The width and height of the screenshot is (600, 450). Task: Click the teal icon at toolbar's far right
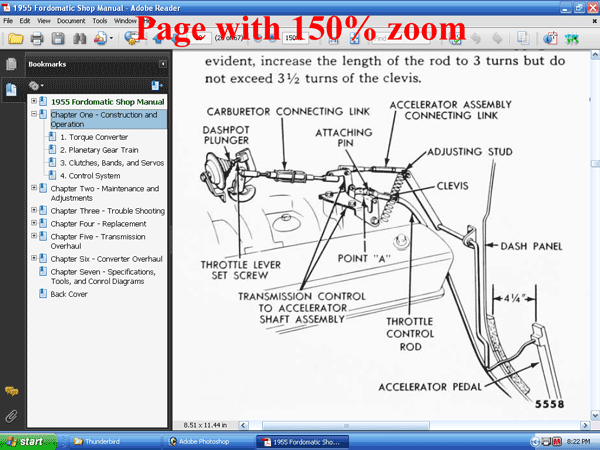[572, 39]
